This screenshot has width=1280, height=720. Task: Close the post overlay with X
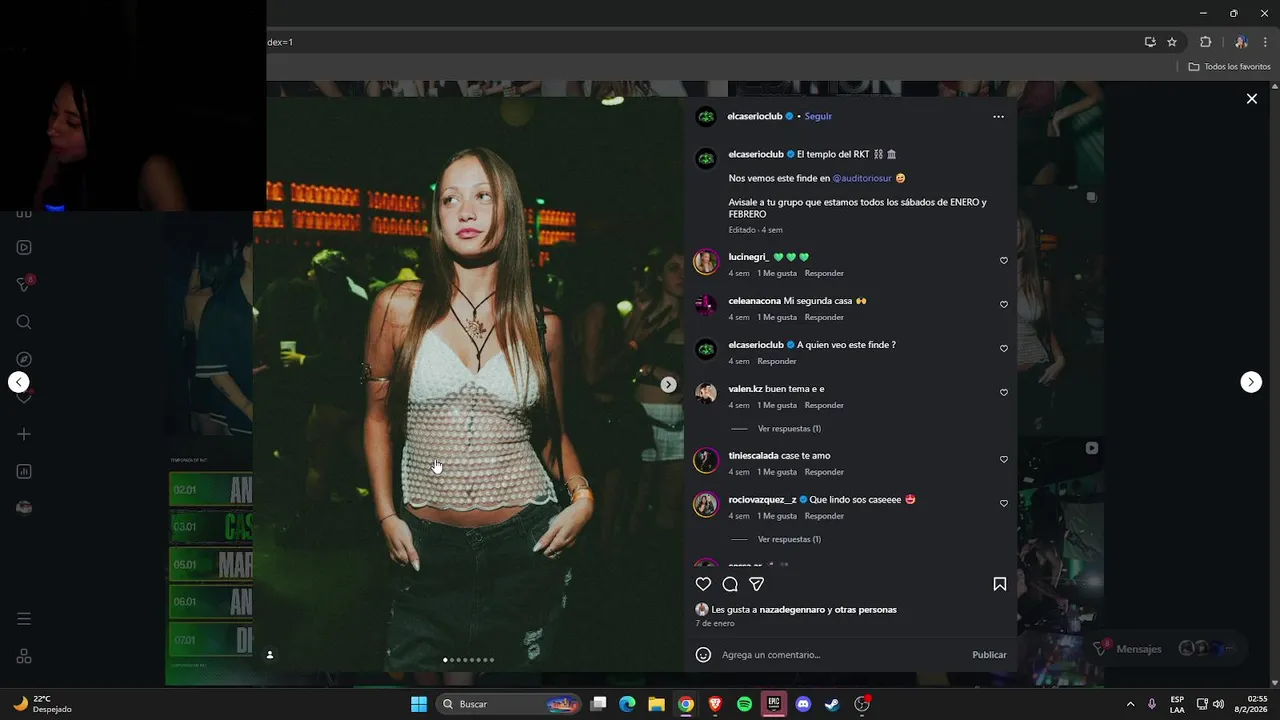click(x=1251, y=98)
